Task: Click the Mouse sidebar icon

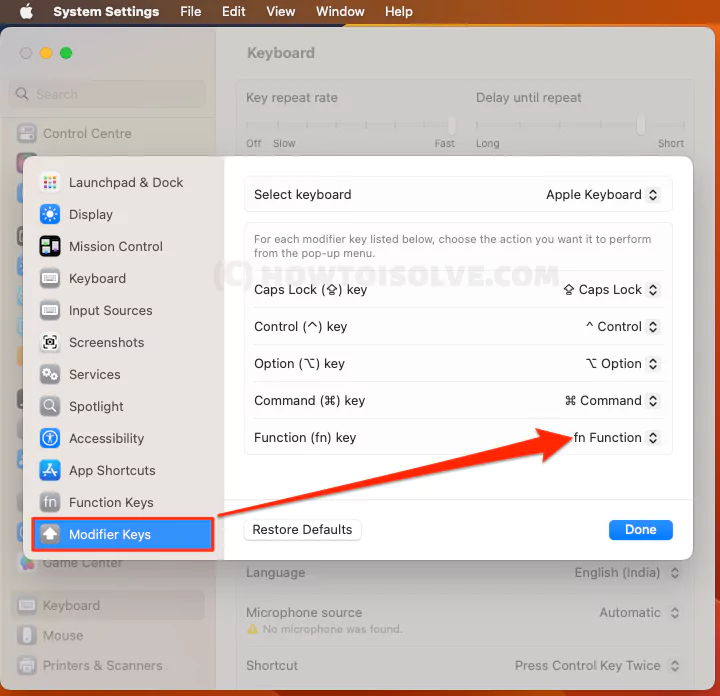Action: pyautogui.click(x=26, y=636)
